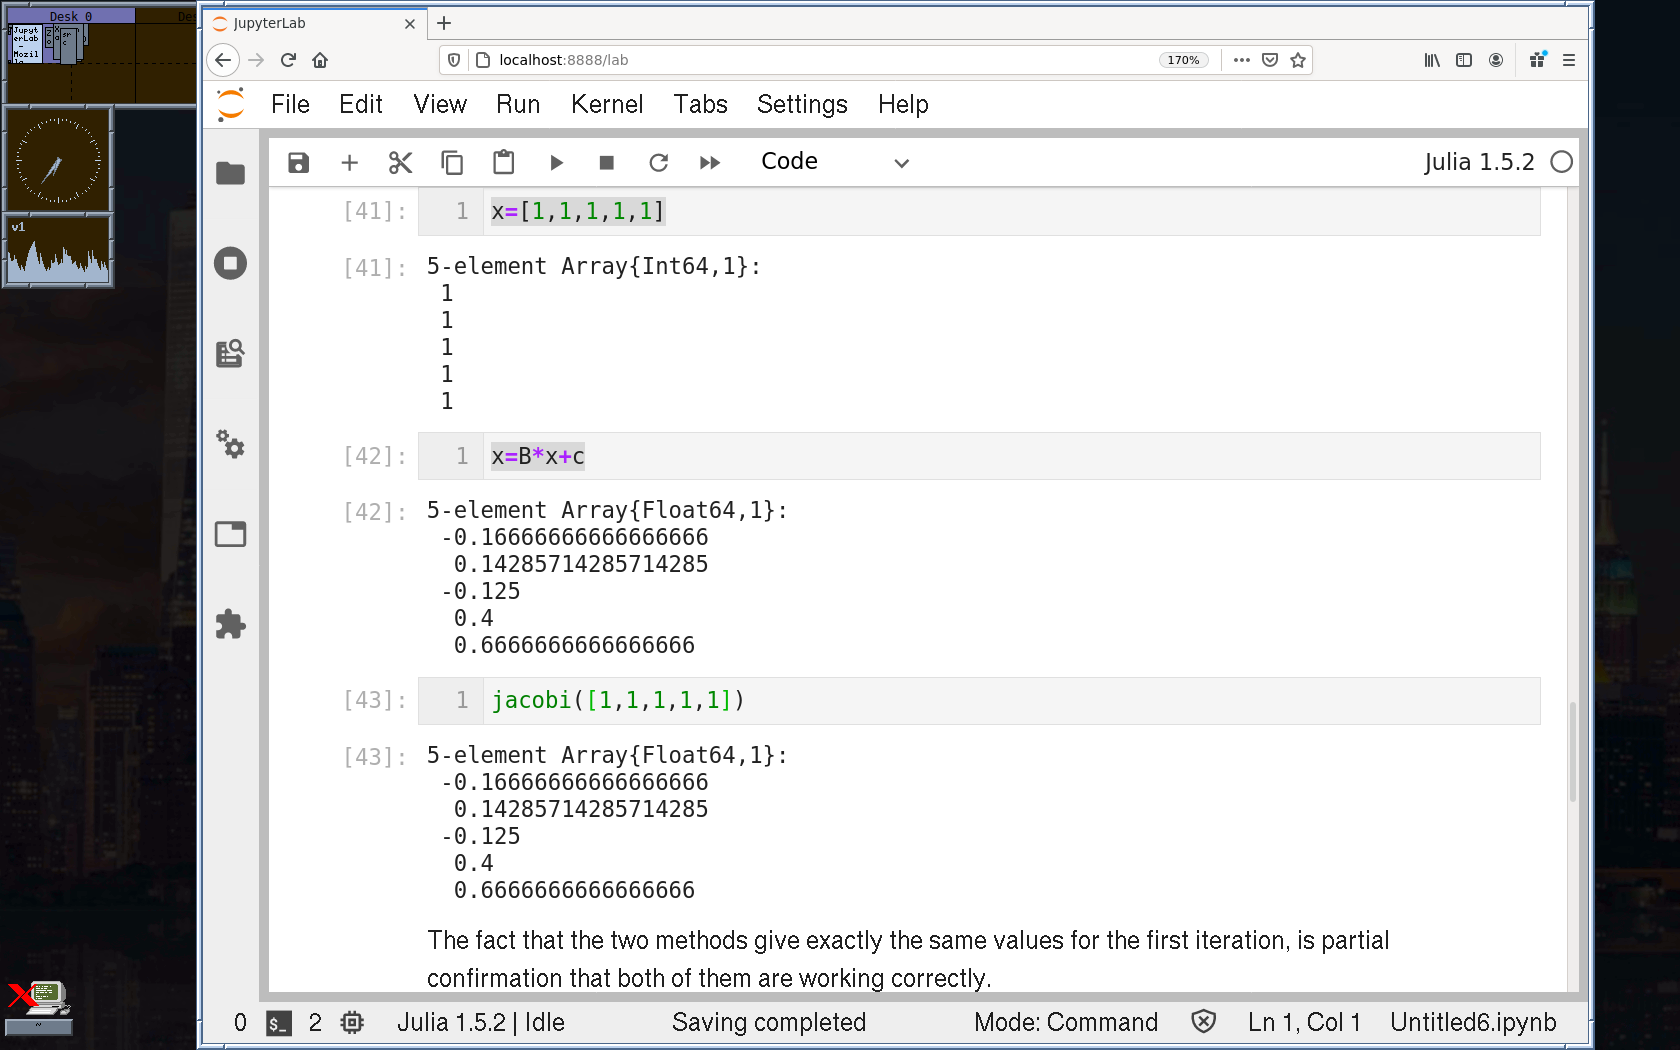Viewport: 1680px width, 1050px height.
Task: Click the Julia 1.5.2 kernel name button
Action: (1478, 162)
